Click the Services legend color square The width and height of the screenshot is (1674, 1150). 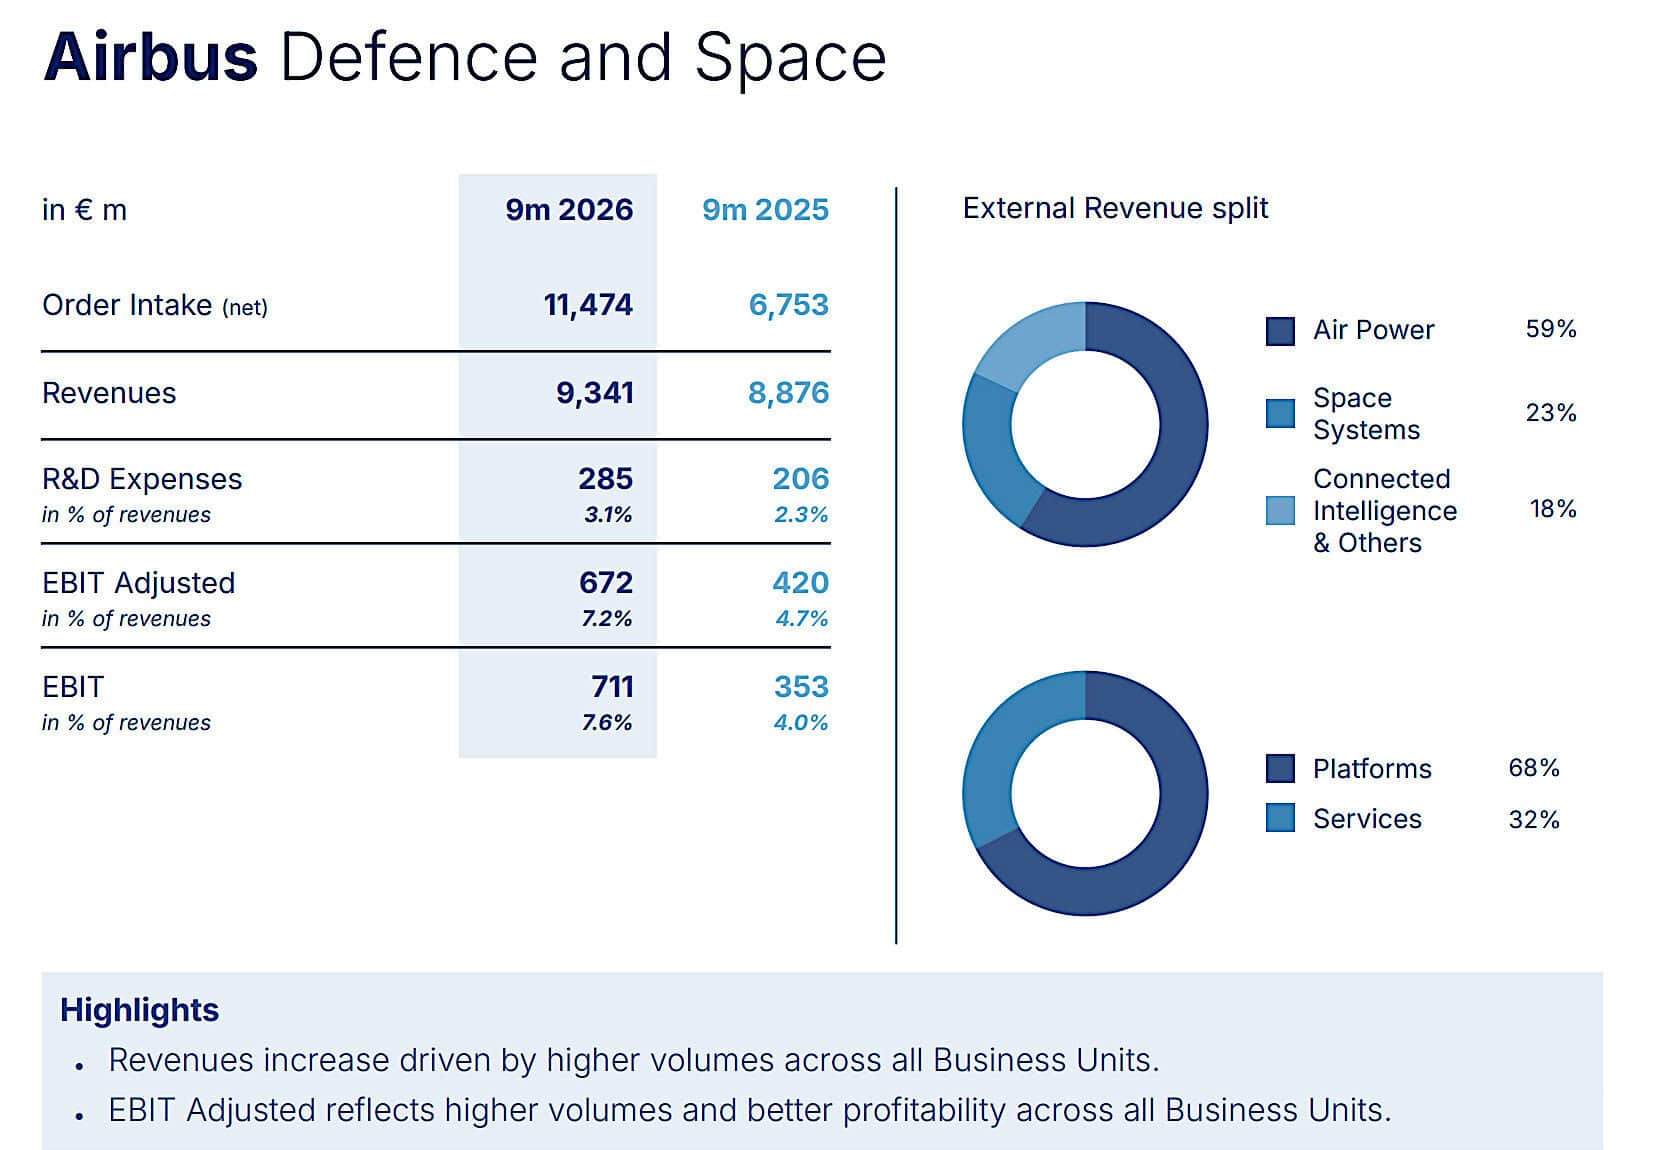click(x=1280, y=818)
